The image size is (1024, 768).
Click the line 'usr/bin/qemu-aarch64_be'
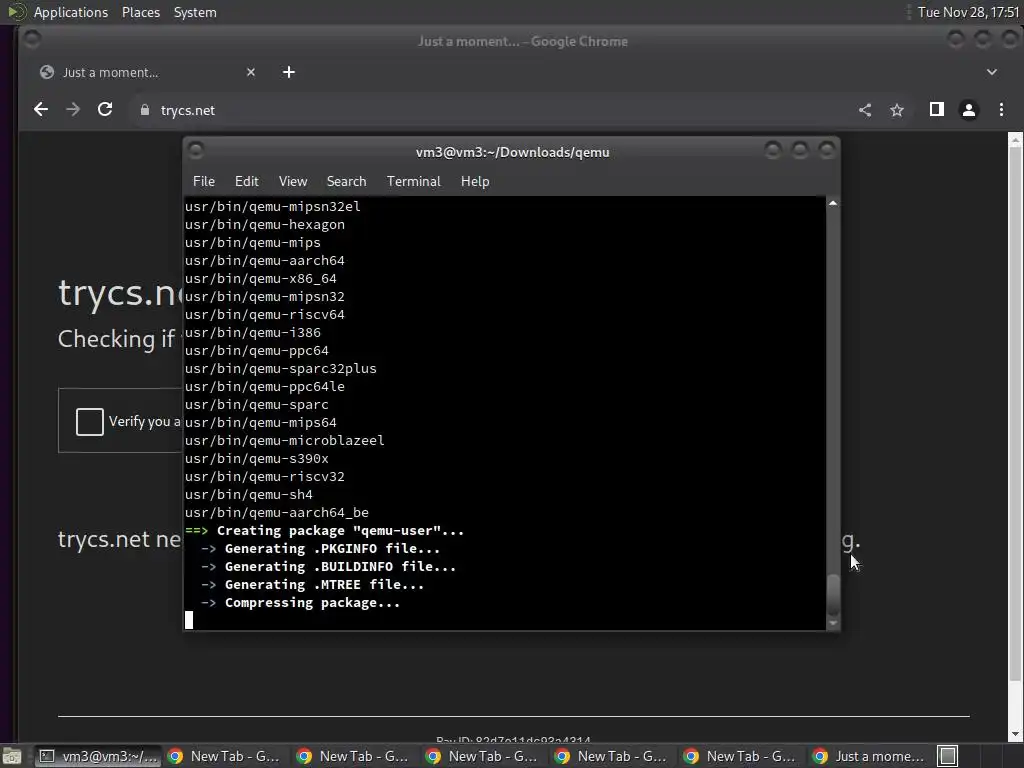(x=277, y=513)
